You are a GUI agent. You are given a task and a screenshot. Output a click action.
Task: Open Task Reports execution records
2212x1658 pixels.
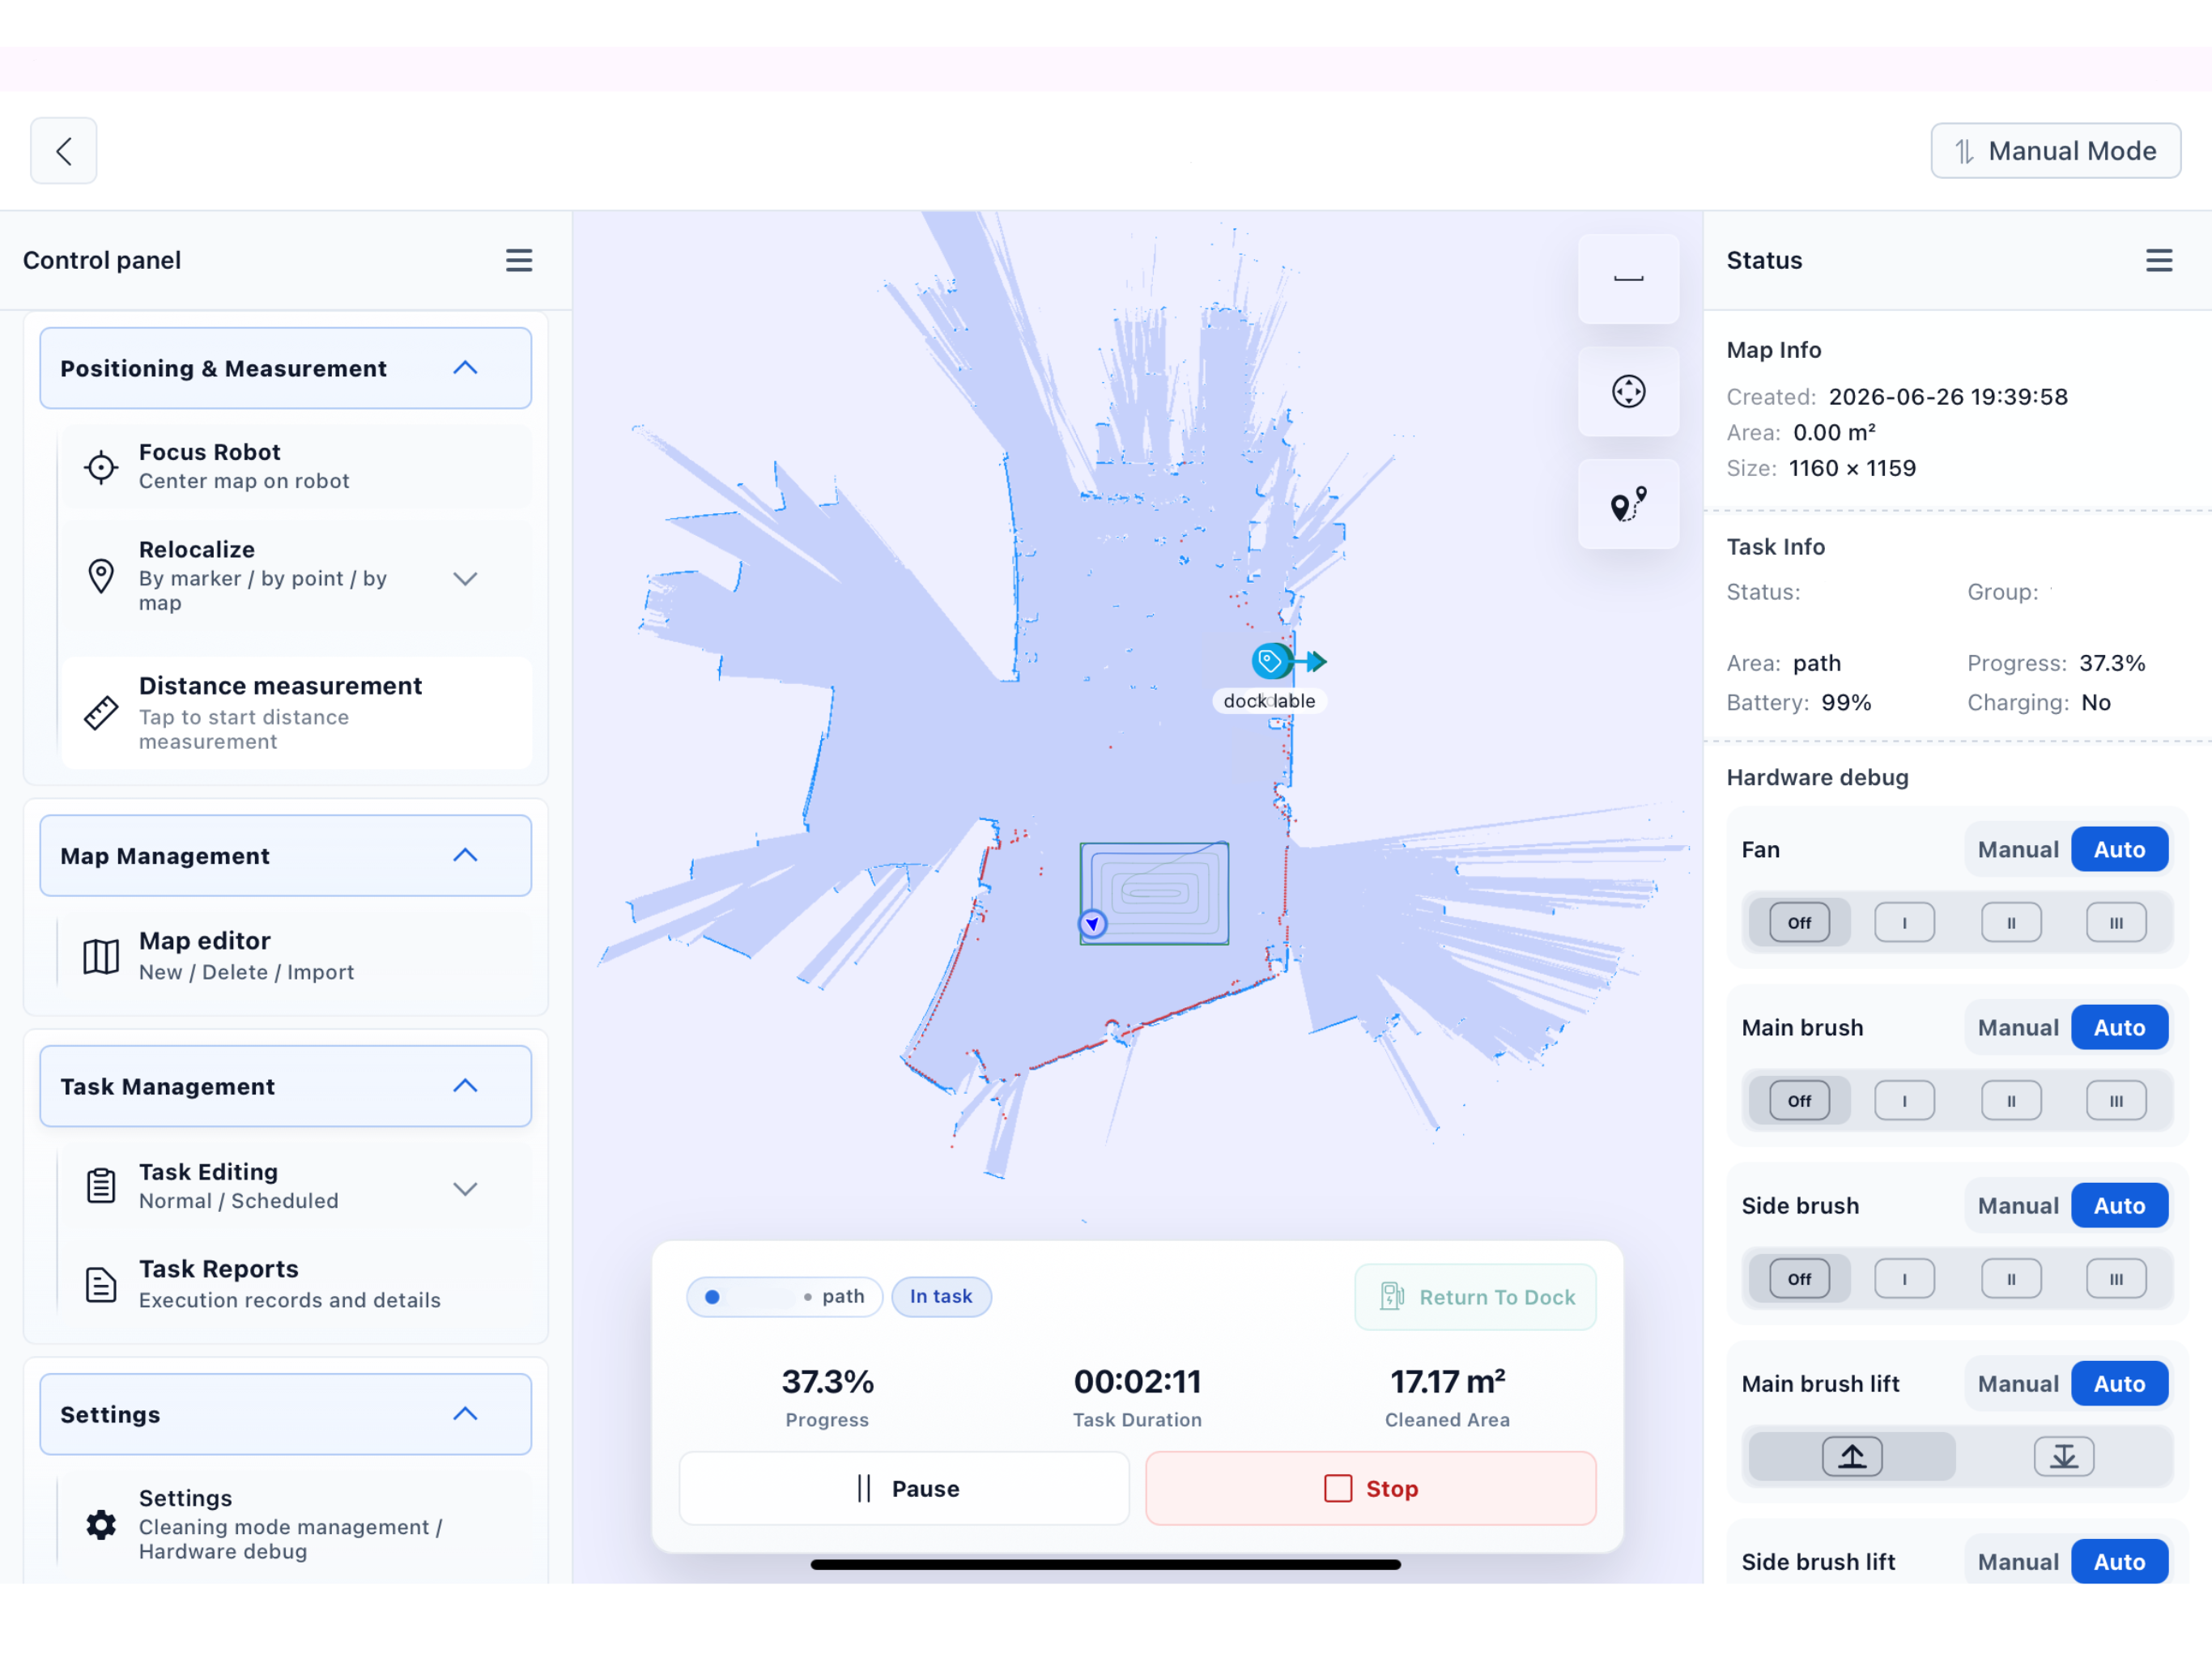click(x=296, y=1284)
